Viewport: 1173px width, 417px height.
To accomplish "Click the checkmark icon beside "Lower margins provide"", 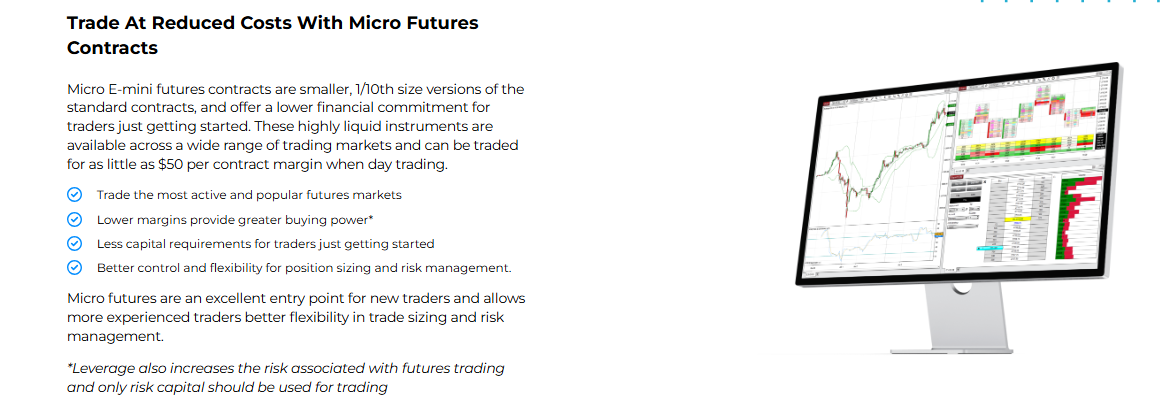I will pos(74,219).
